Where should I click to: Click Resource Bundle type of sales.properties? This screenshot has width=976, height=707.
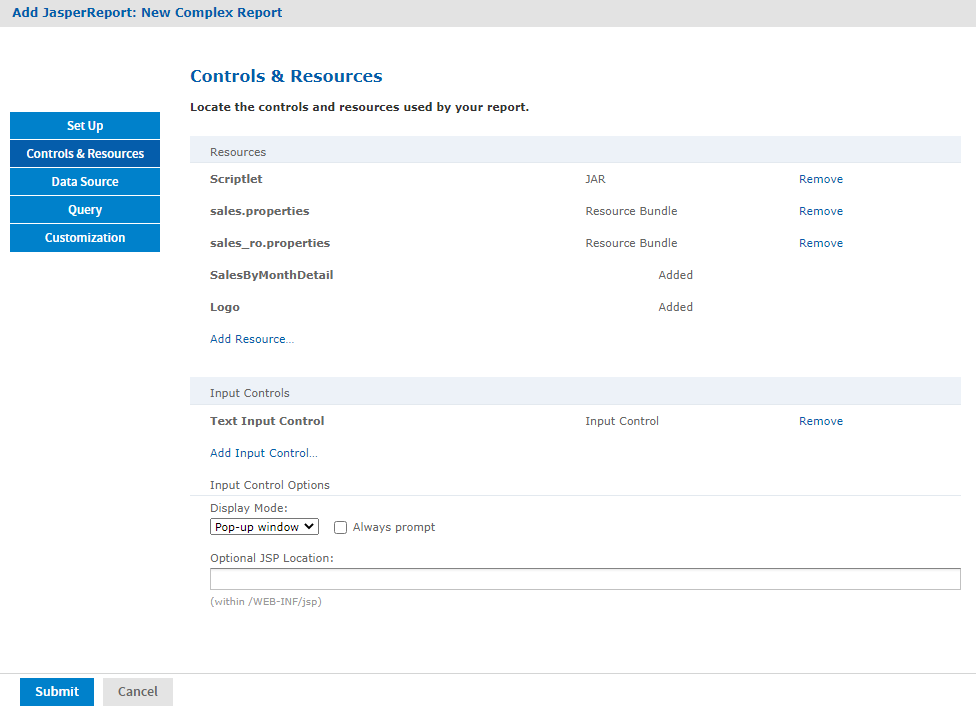(x=631, y=211)
